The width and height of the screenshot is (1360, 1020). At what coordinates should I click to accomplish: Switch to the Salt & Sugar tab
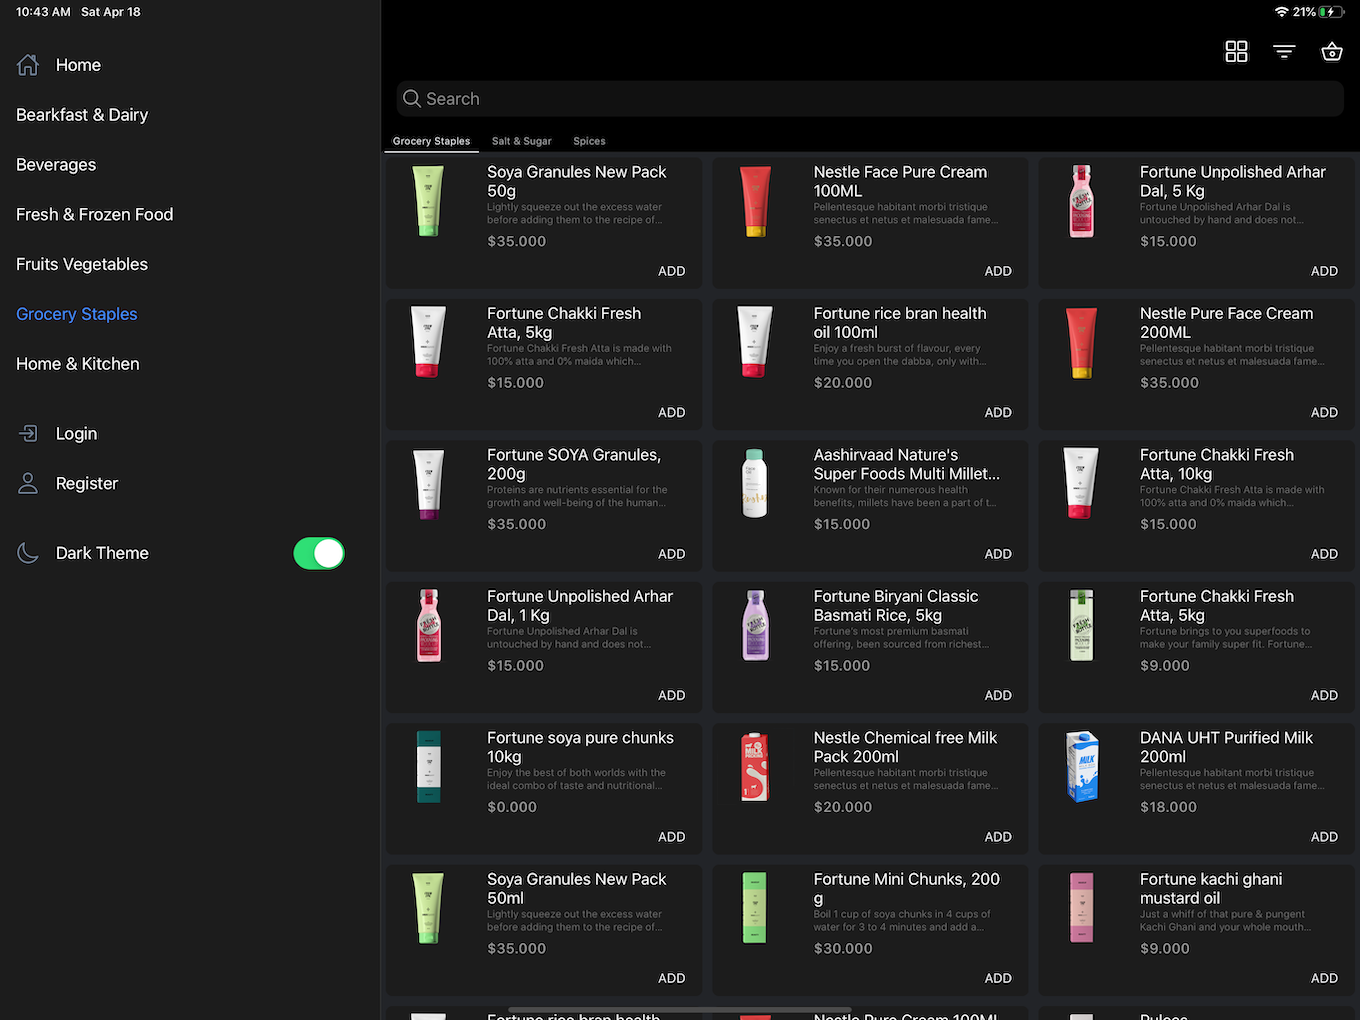click(x=521, y=141)
